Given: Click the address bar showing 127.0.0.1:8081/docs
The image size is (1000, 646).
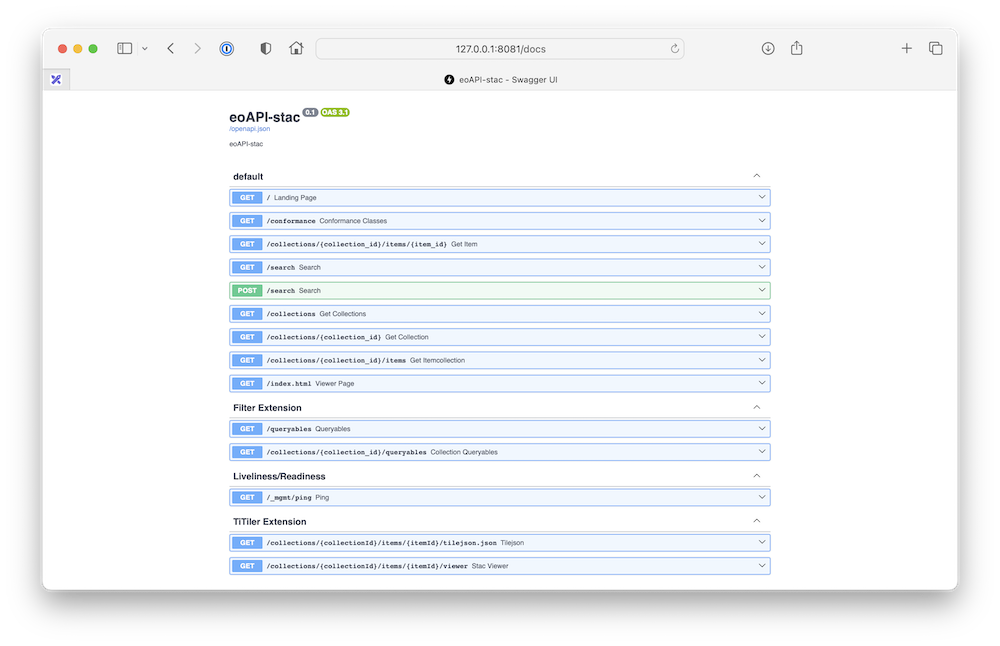Looking at the screenshot, I should (500, 48).
